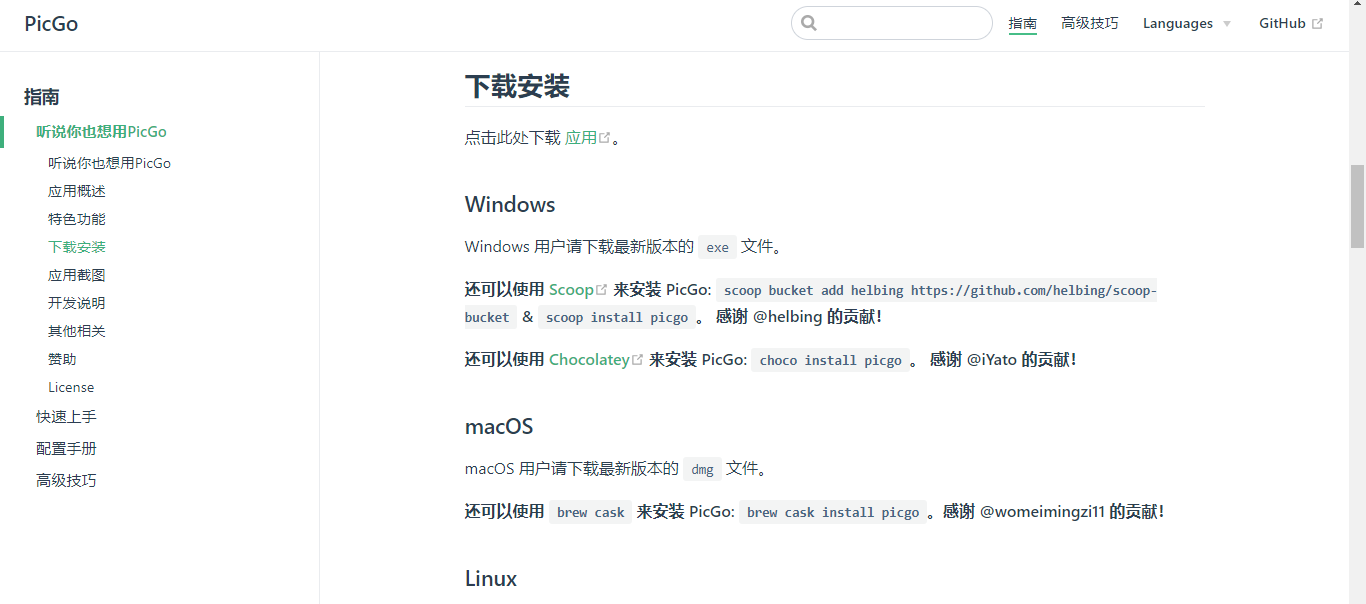Viewport: 1366px width, 604px height.
Task: Click the scoop install picgo code
Action: click(617, 318)
